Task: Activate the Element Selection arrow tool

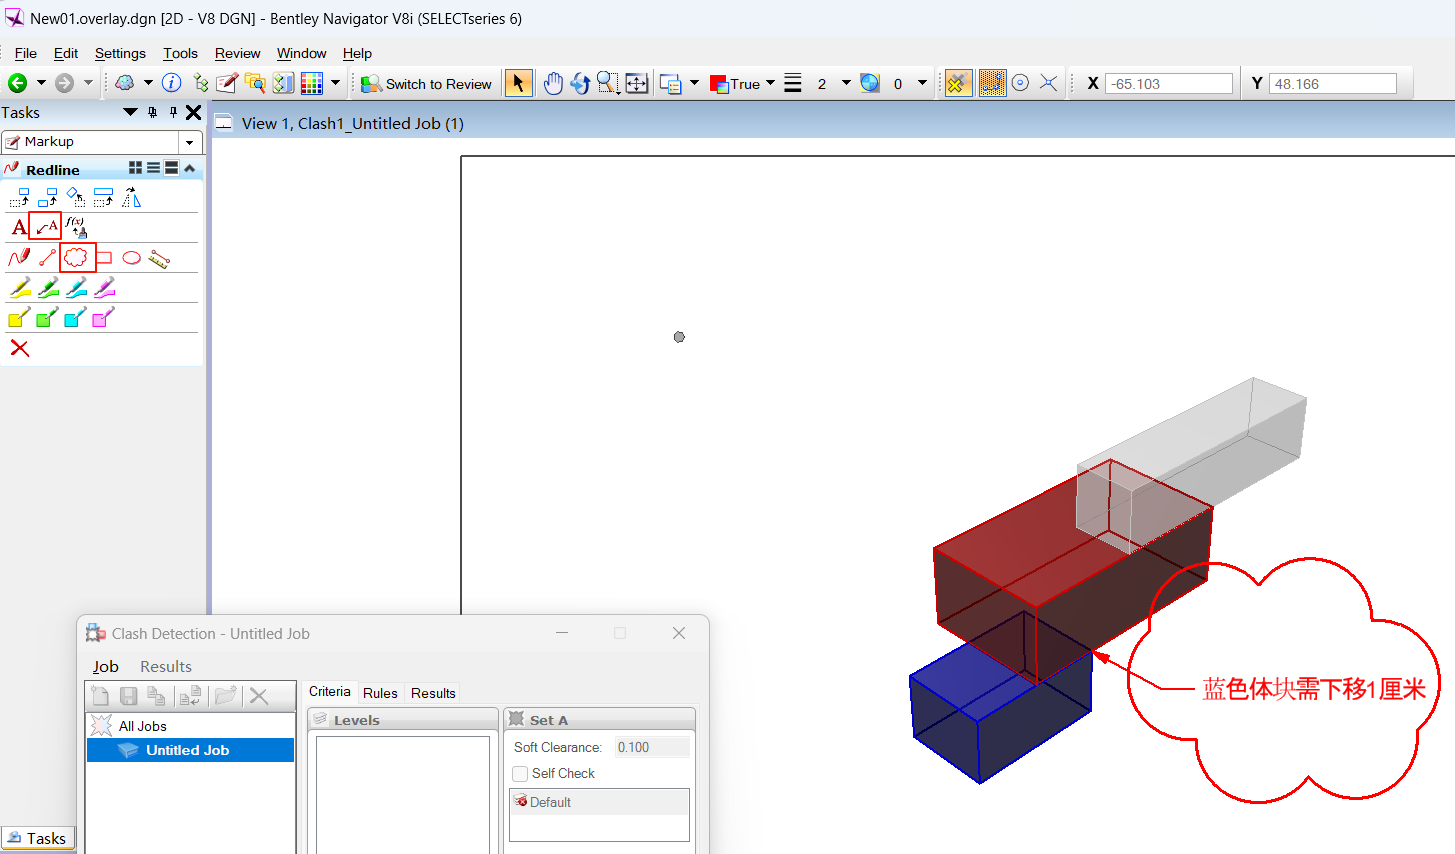Action: pyautogui.click(x=518, y=84)
